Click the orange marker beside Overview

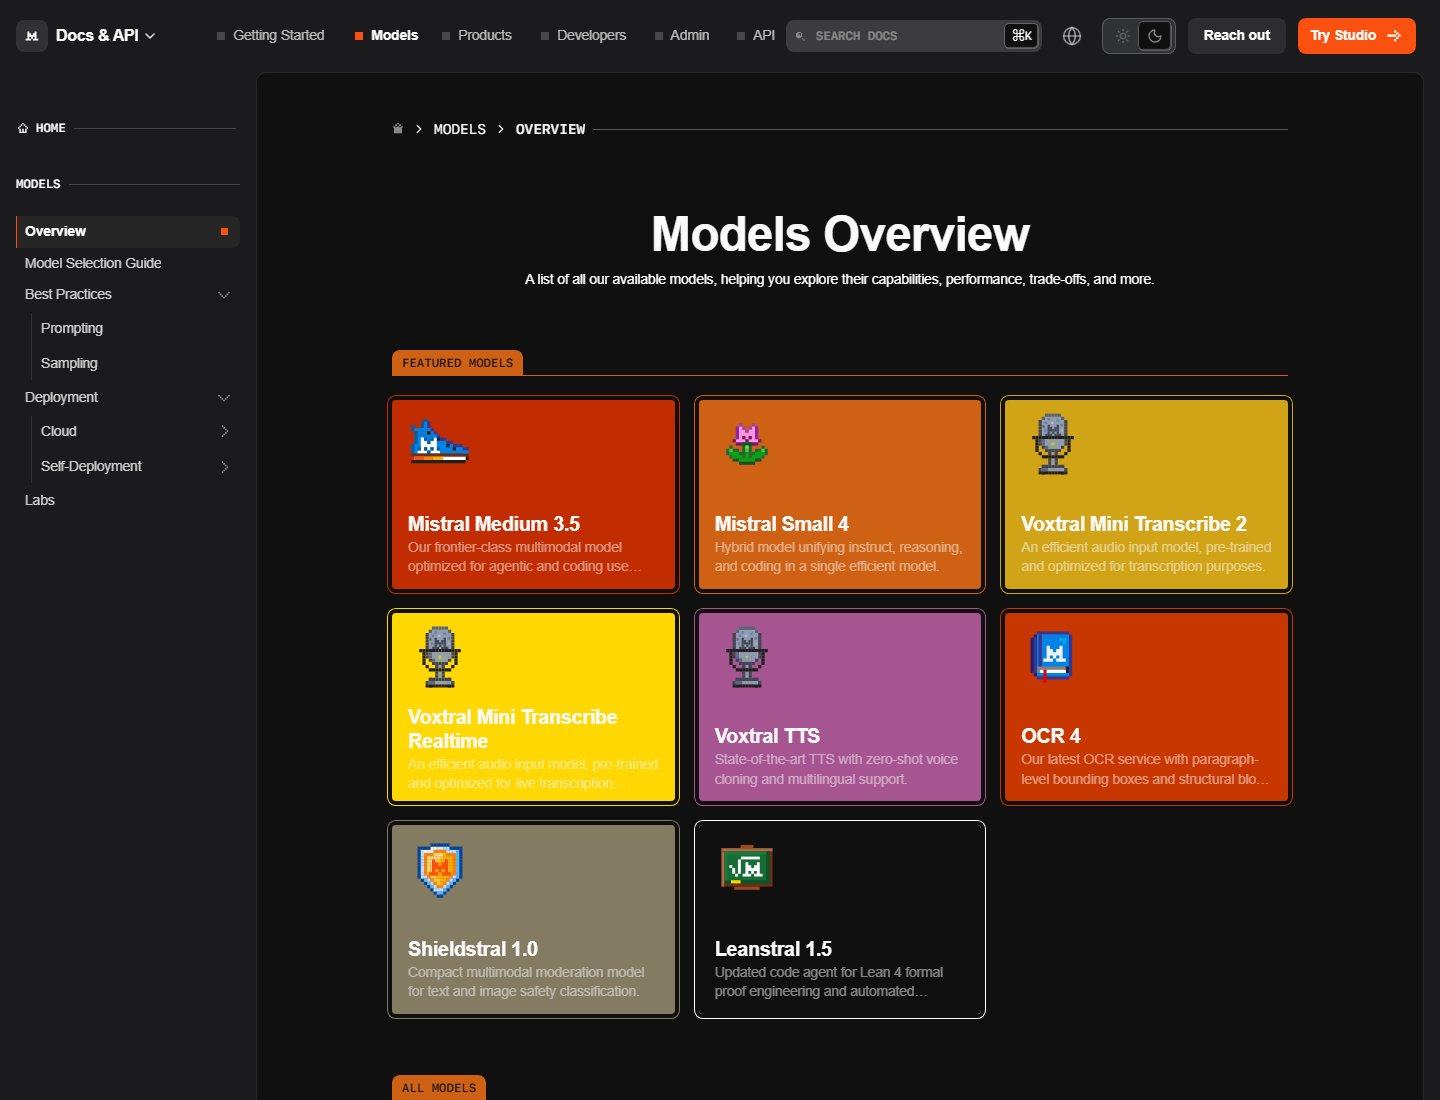(x=224, y=232)
